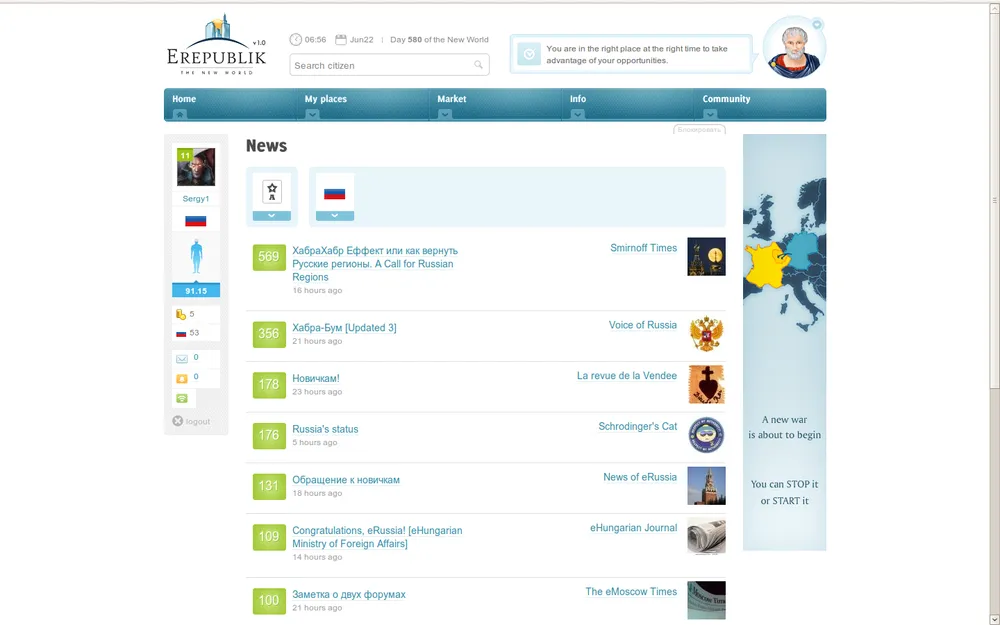1000x625 pixels.
Task: Click the Sergy1 username link
Action: pyautogui.click(x=196, y=198)
